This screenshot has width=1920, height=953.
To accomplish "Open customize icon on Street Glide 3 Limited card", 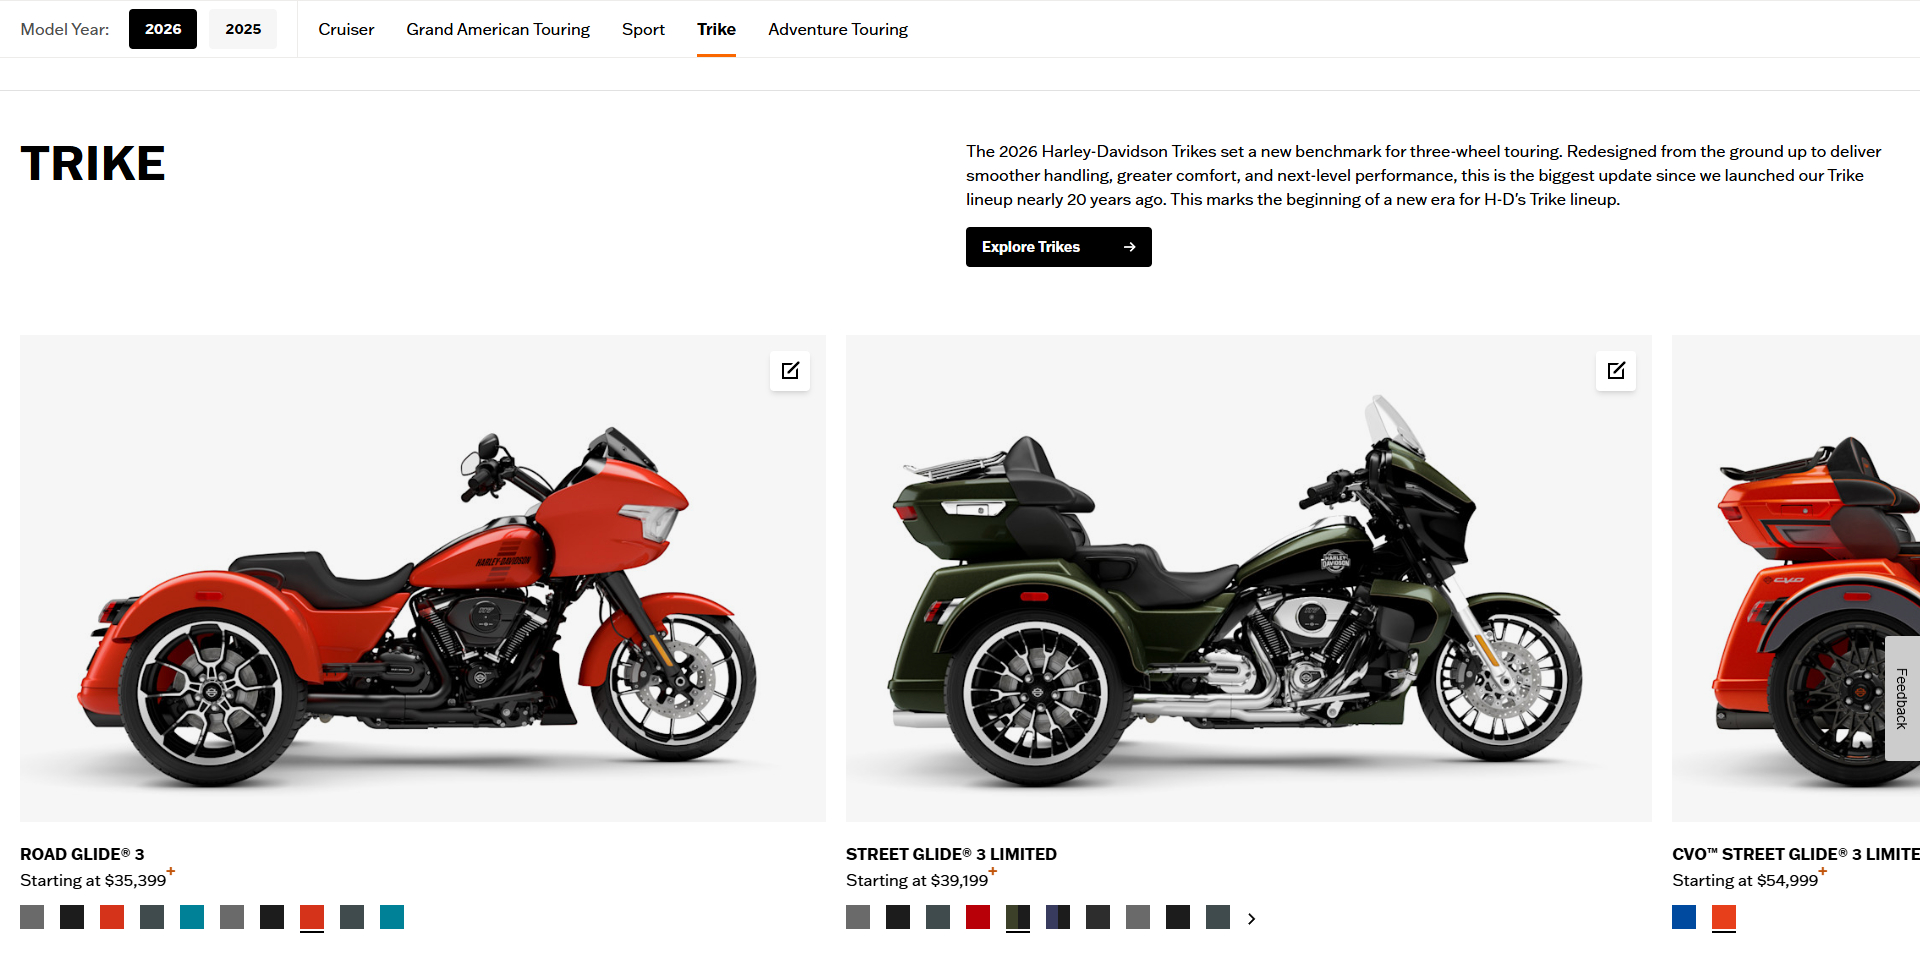I will [1616, 371].
